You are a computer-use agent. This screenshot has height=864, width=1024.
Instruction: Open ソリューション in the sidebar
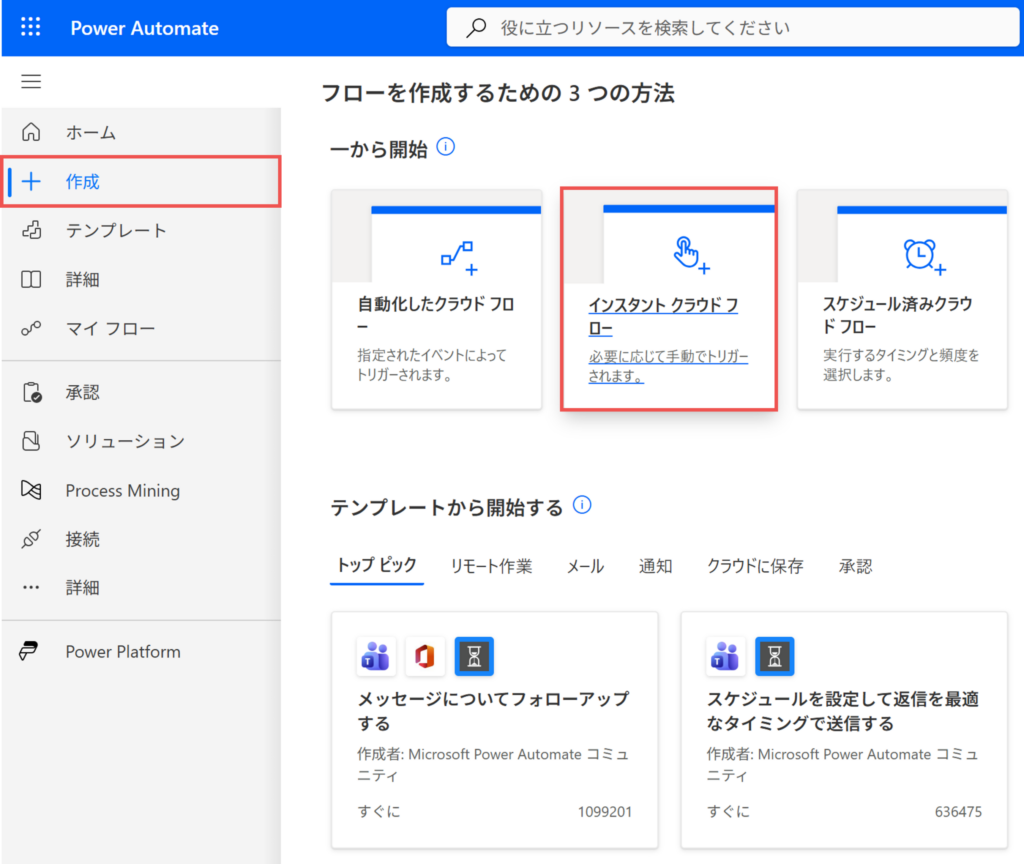pos(125,441)
